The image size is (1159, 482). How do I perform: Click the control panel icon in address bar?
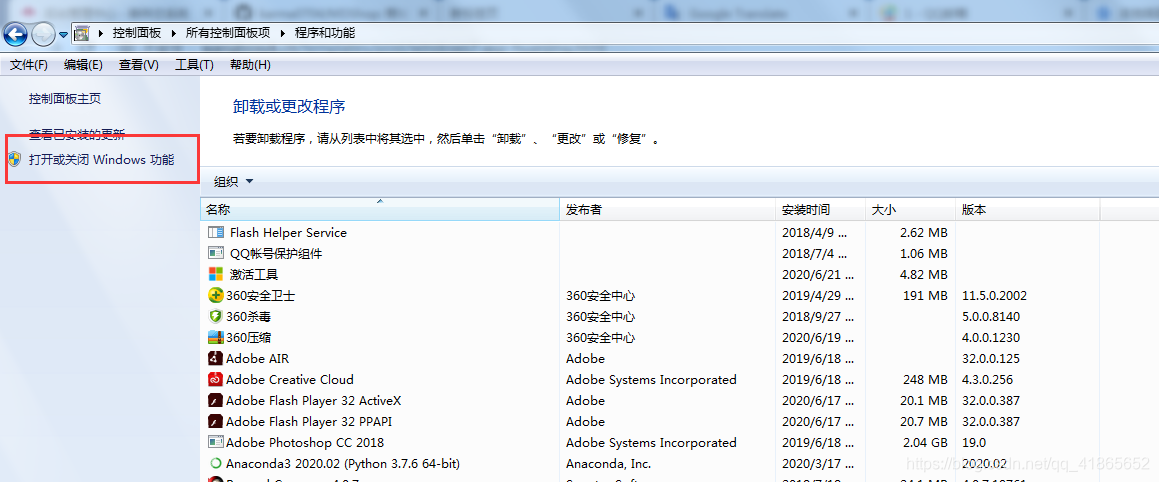click(x=82, y=33)
